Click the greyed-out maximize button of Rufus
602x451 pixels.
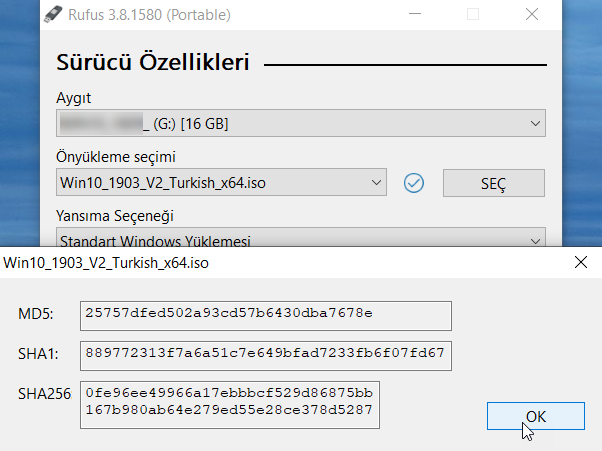click(x=473, y=14)
